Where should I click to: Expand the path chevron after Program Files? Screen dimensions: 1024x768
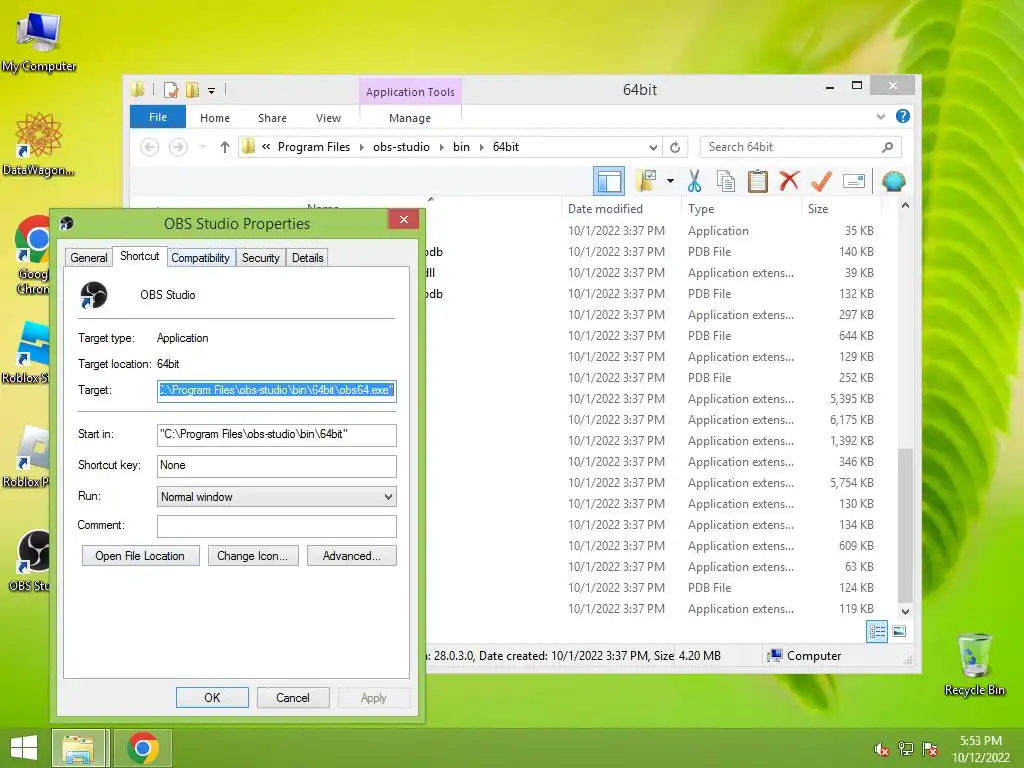(x=362, y=148)
